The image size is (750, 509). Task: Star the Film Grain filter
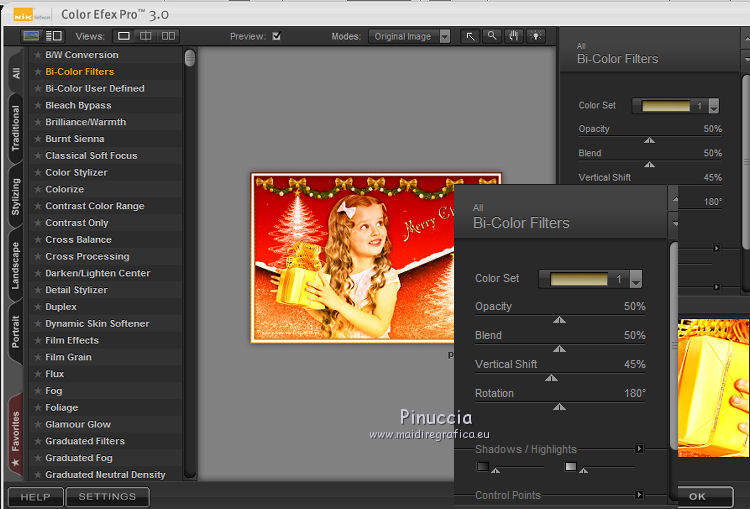[x=38, y=357]
